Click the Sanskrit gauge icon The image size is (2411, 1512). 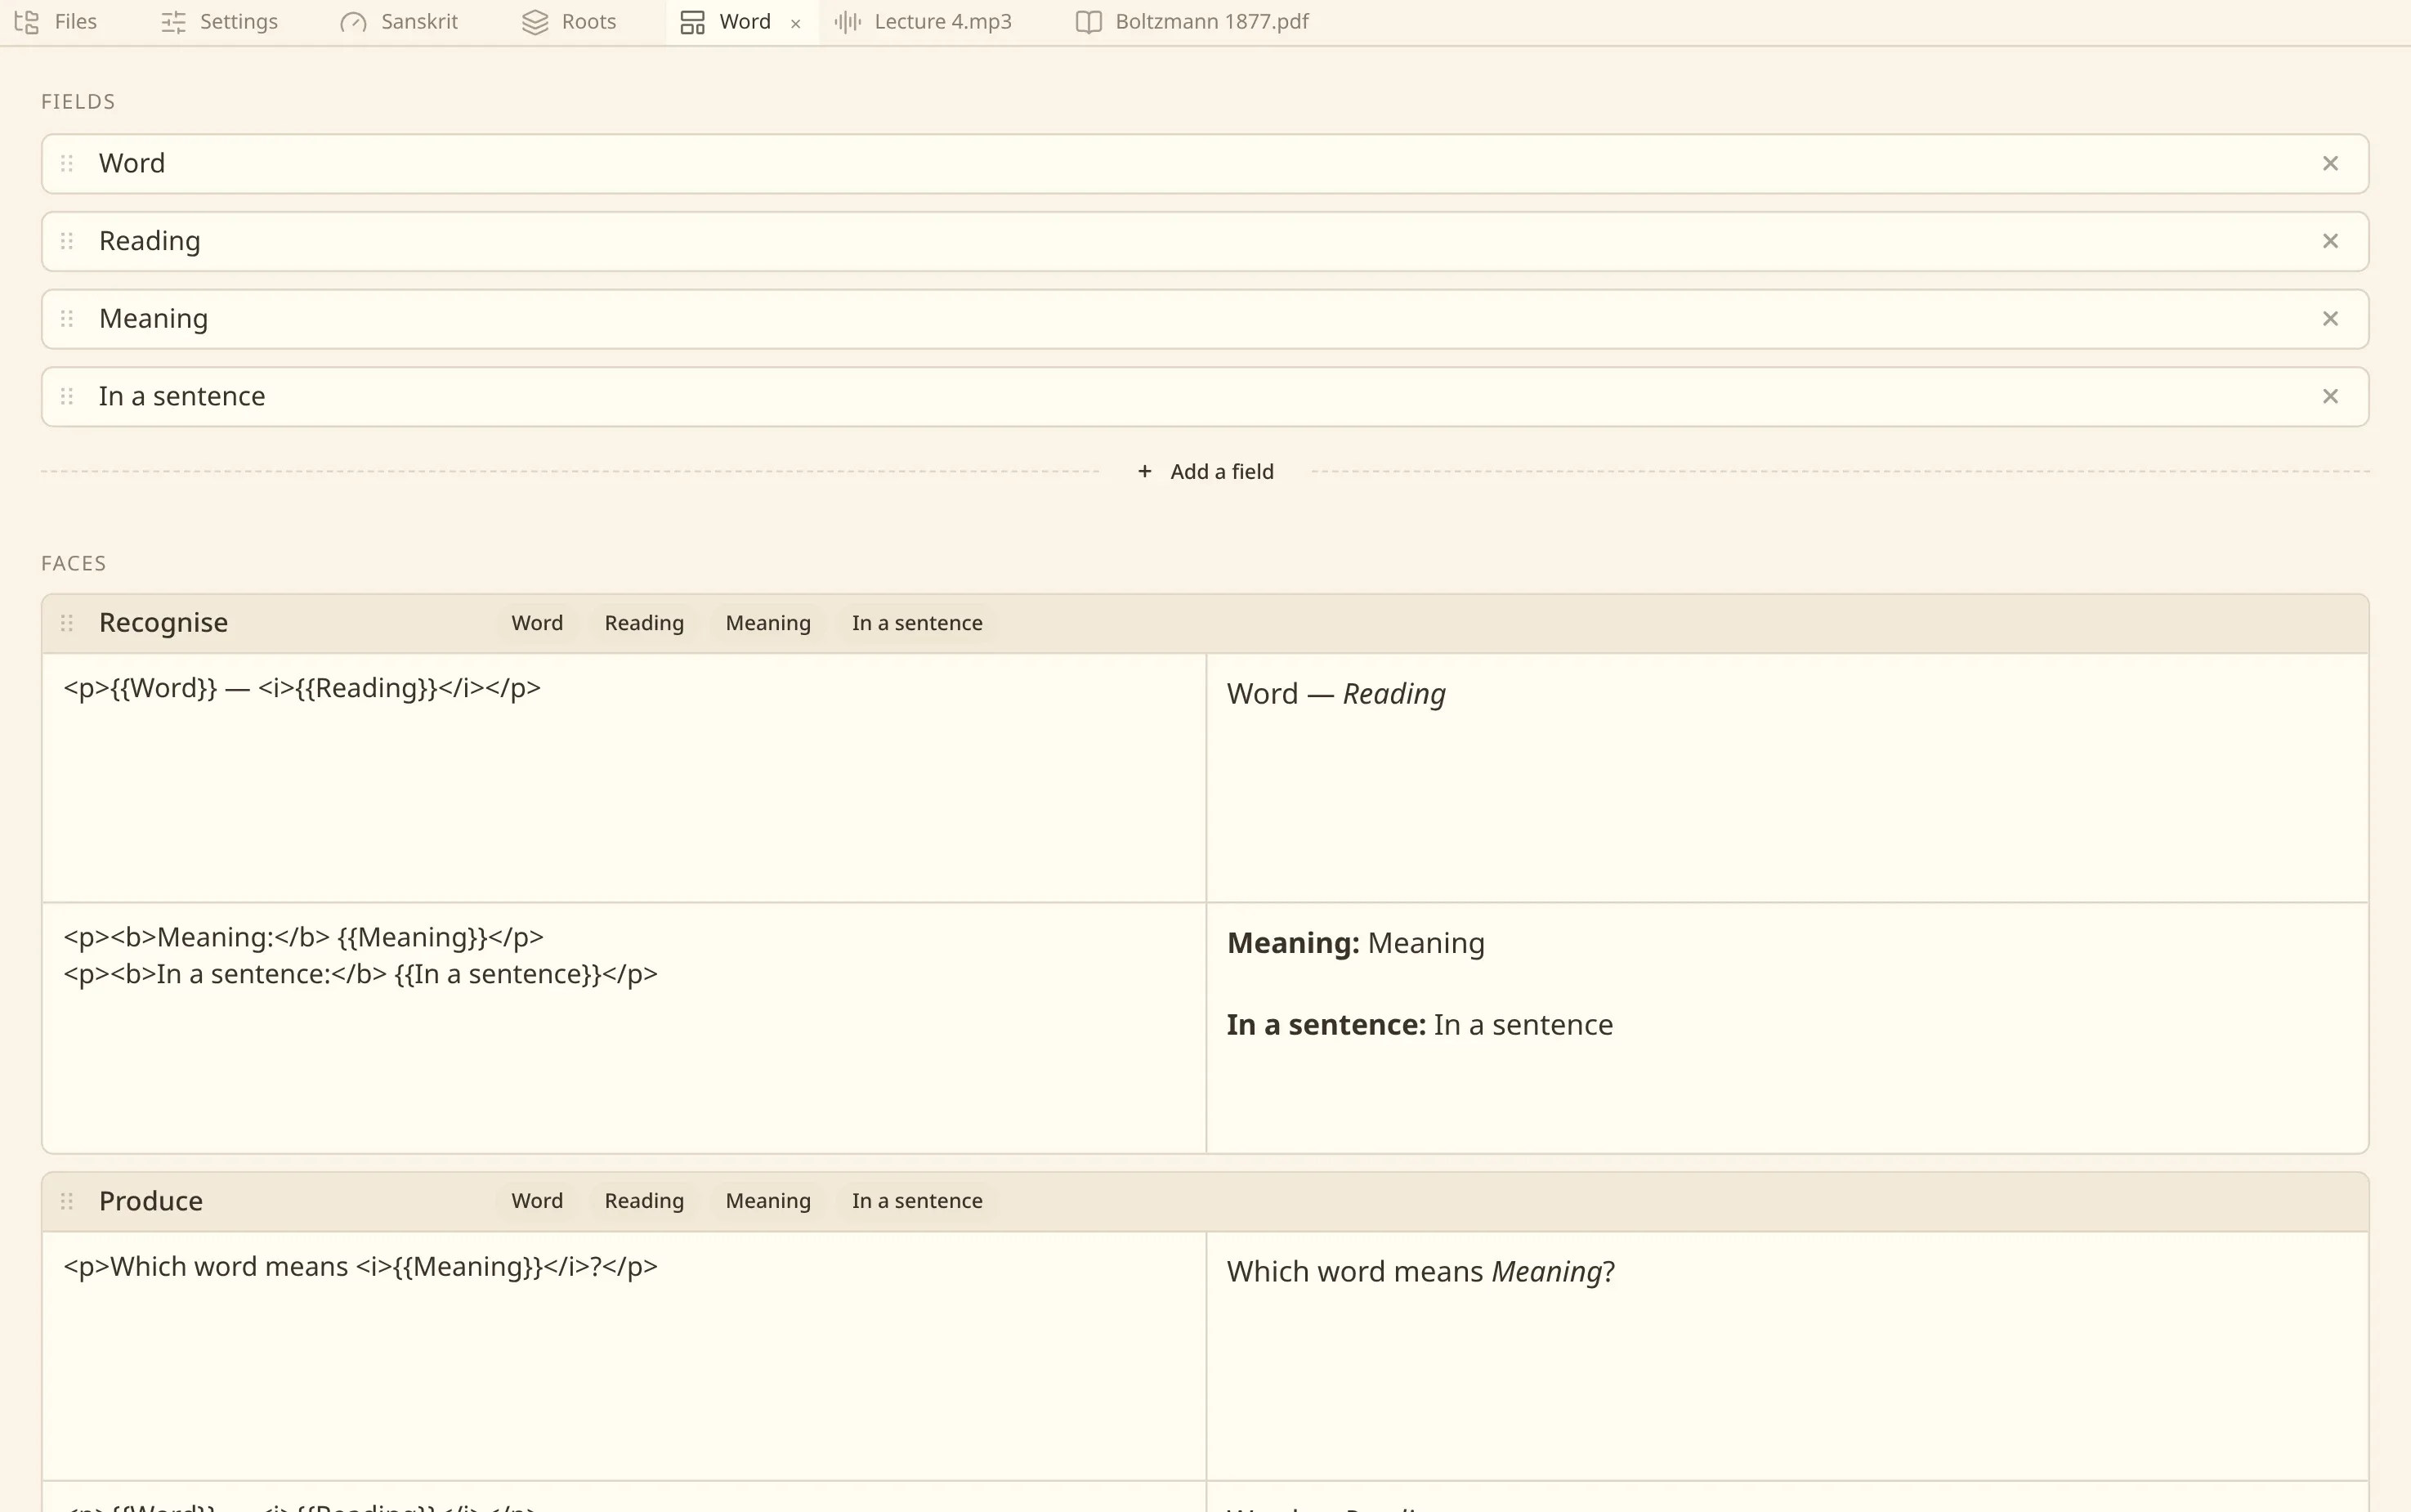coord(353,22)
